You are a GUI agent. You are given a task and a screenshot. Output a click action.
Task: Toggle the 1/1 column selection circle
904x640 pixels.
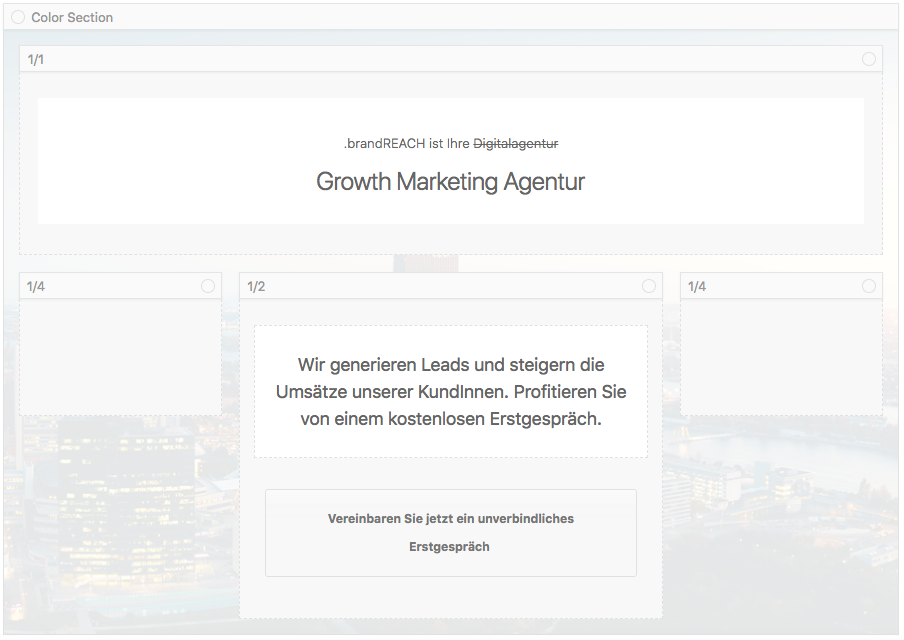click(x=869, y=59)
